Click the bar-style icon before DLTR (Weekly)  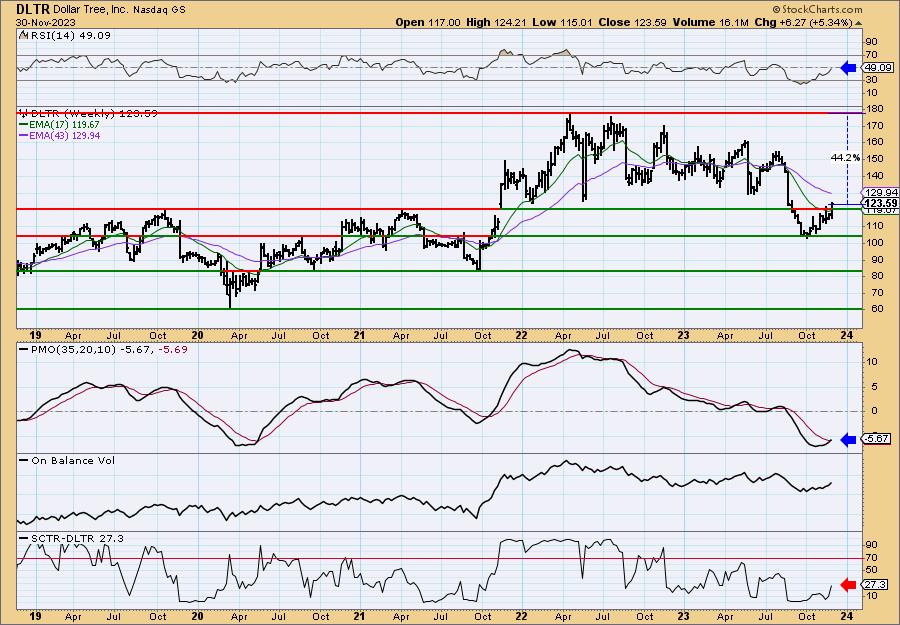[x=23, y=113]
